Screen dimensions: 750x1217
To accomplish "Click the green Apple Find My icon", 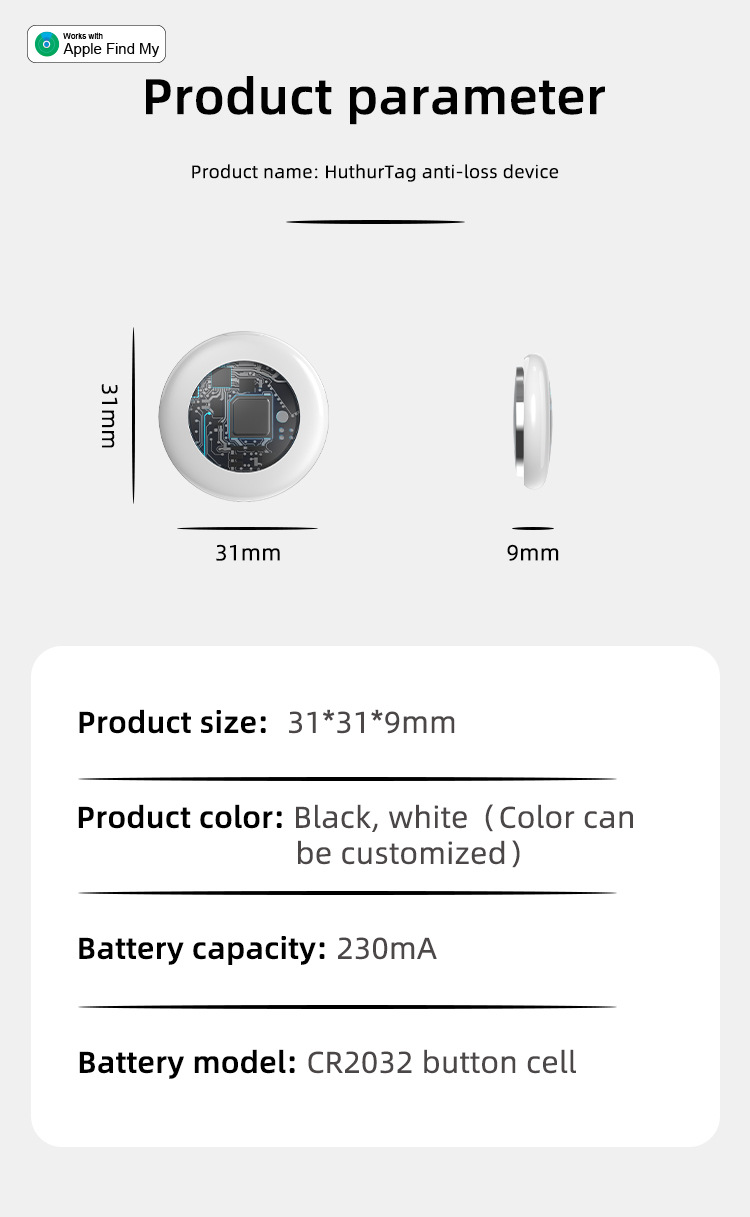I will click(47, 45).
